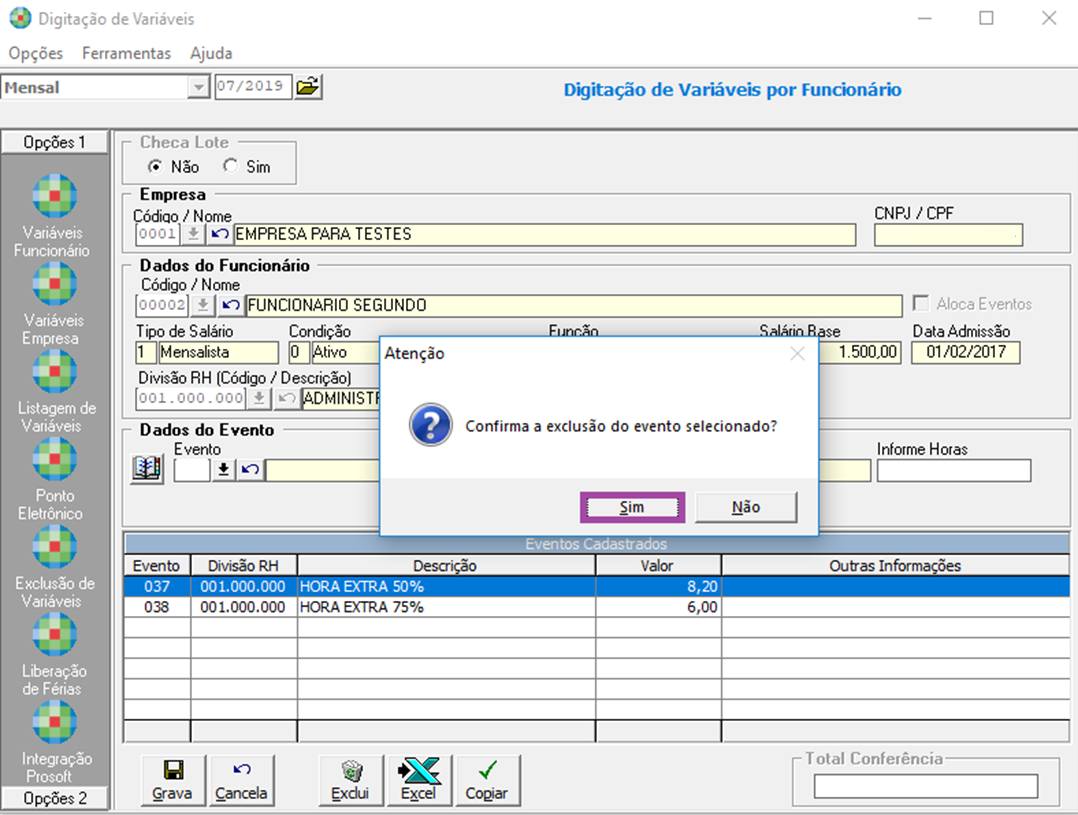This screenshot has height=815, width=1078.
Task: Click Divisão RH undo arrow button
Action: pos(287,398)
